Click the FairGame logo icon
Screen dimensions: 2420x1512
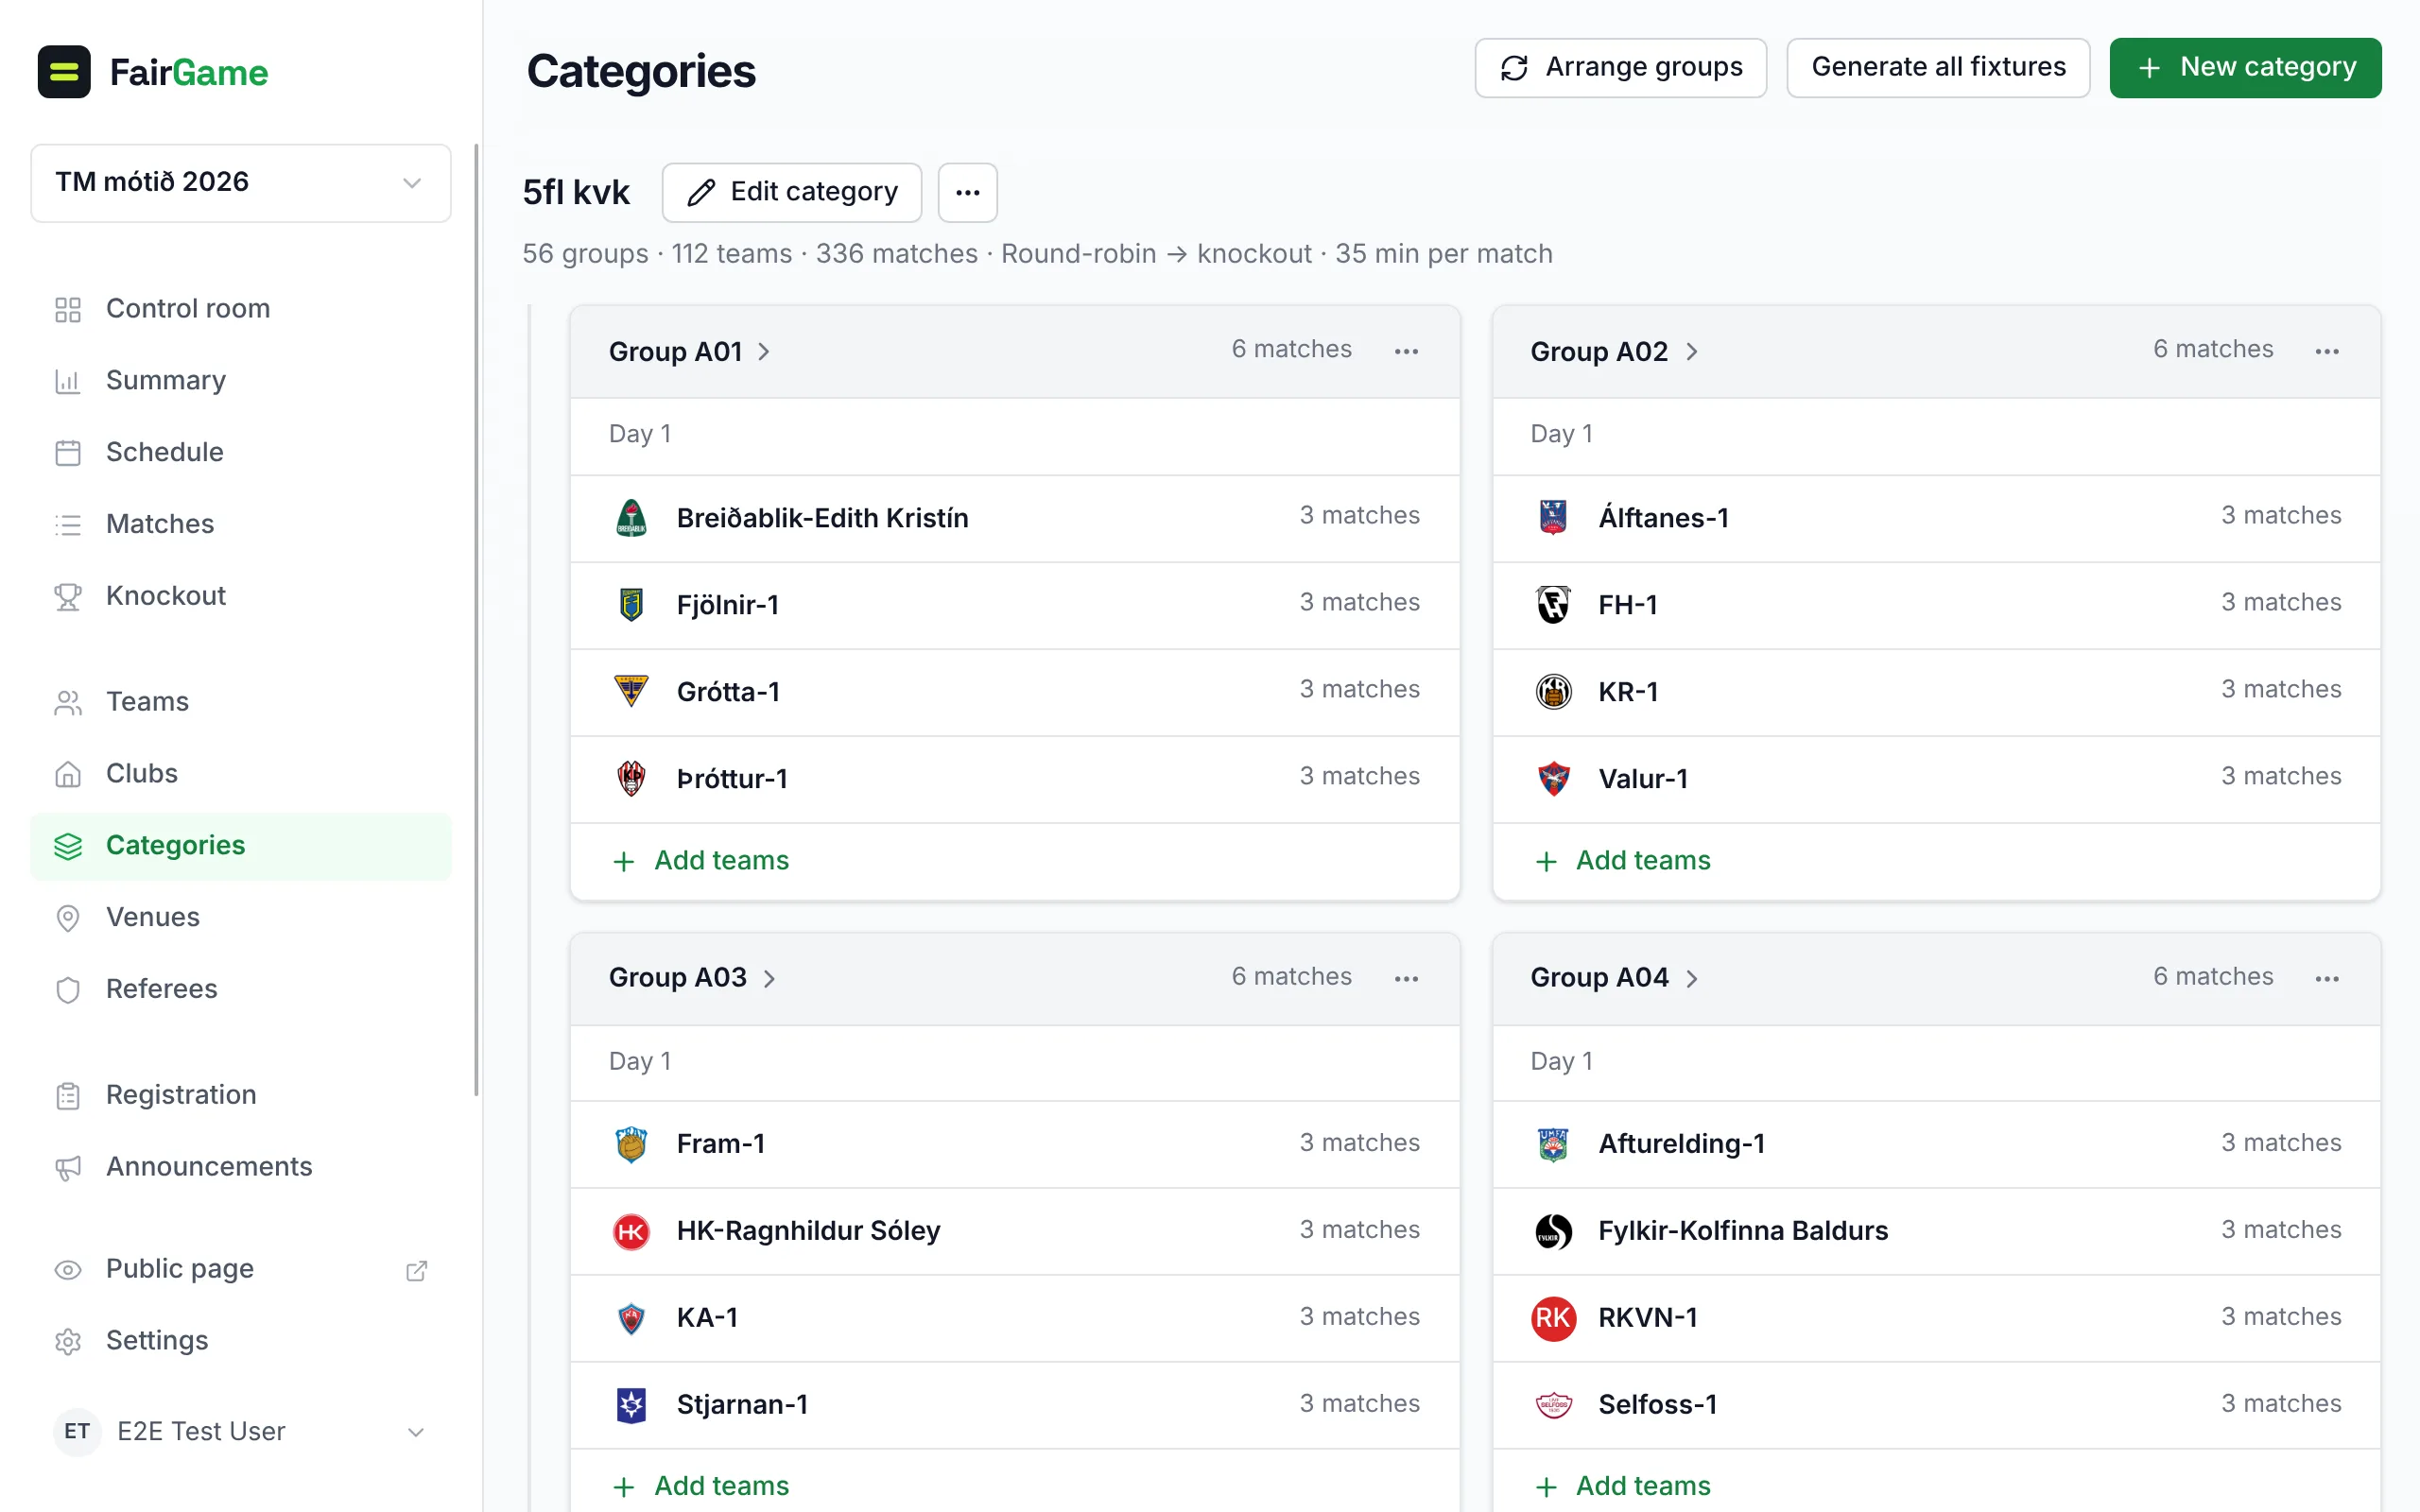(x=64, y=72)
